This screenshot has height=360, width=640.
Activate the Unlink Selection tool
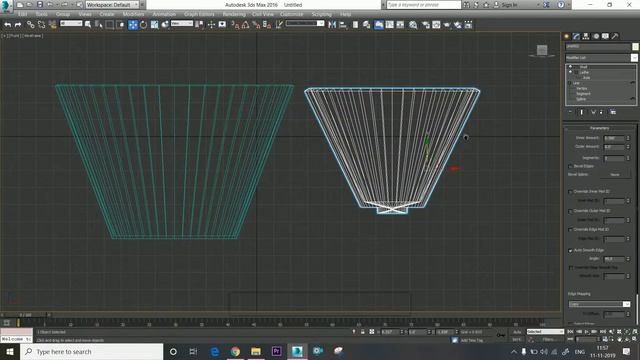pyautogui.click(x=41, y=25)
